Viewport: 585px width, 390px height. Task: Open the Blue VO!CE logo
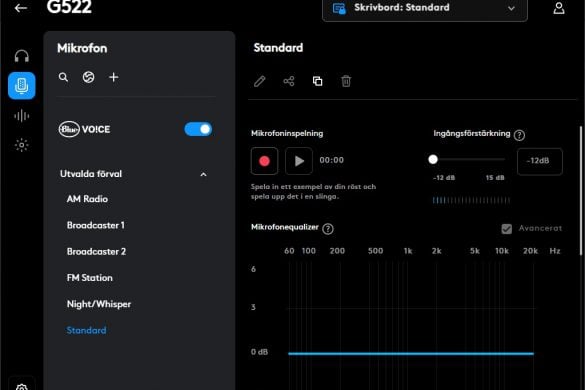coord(84,129)
